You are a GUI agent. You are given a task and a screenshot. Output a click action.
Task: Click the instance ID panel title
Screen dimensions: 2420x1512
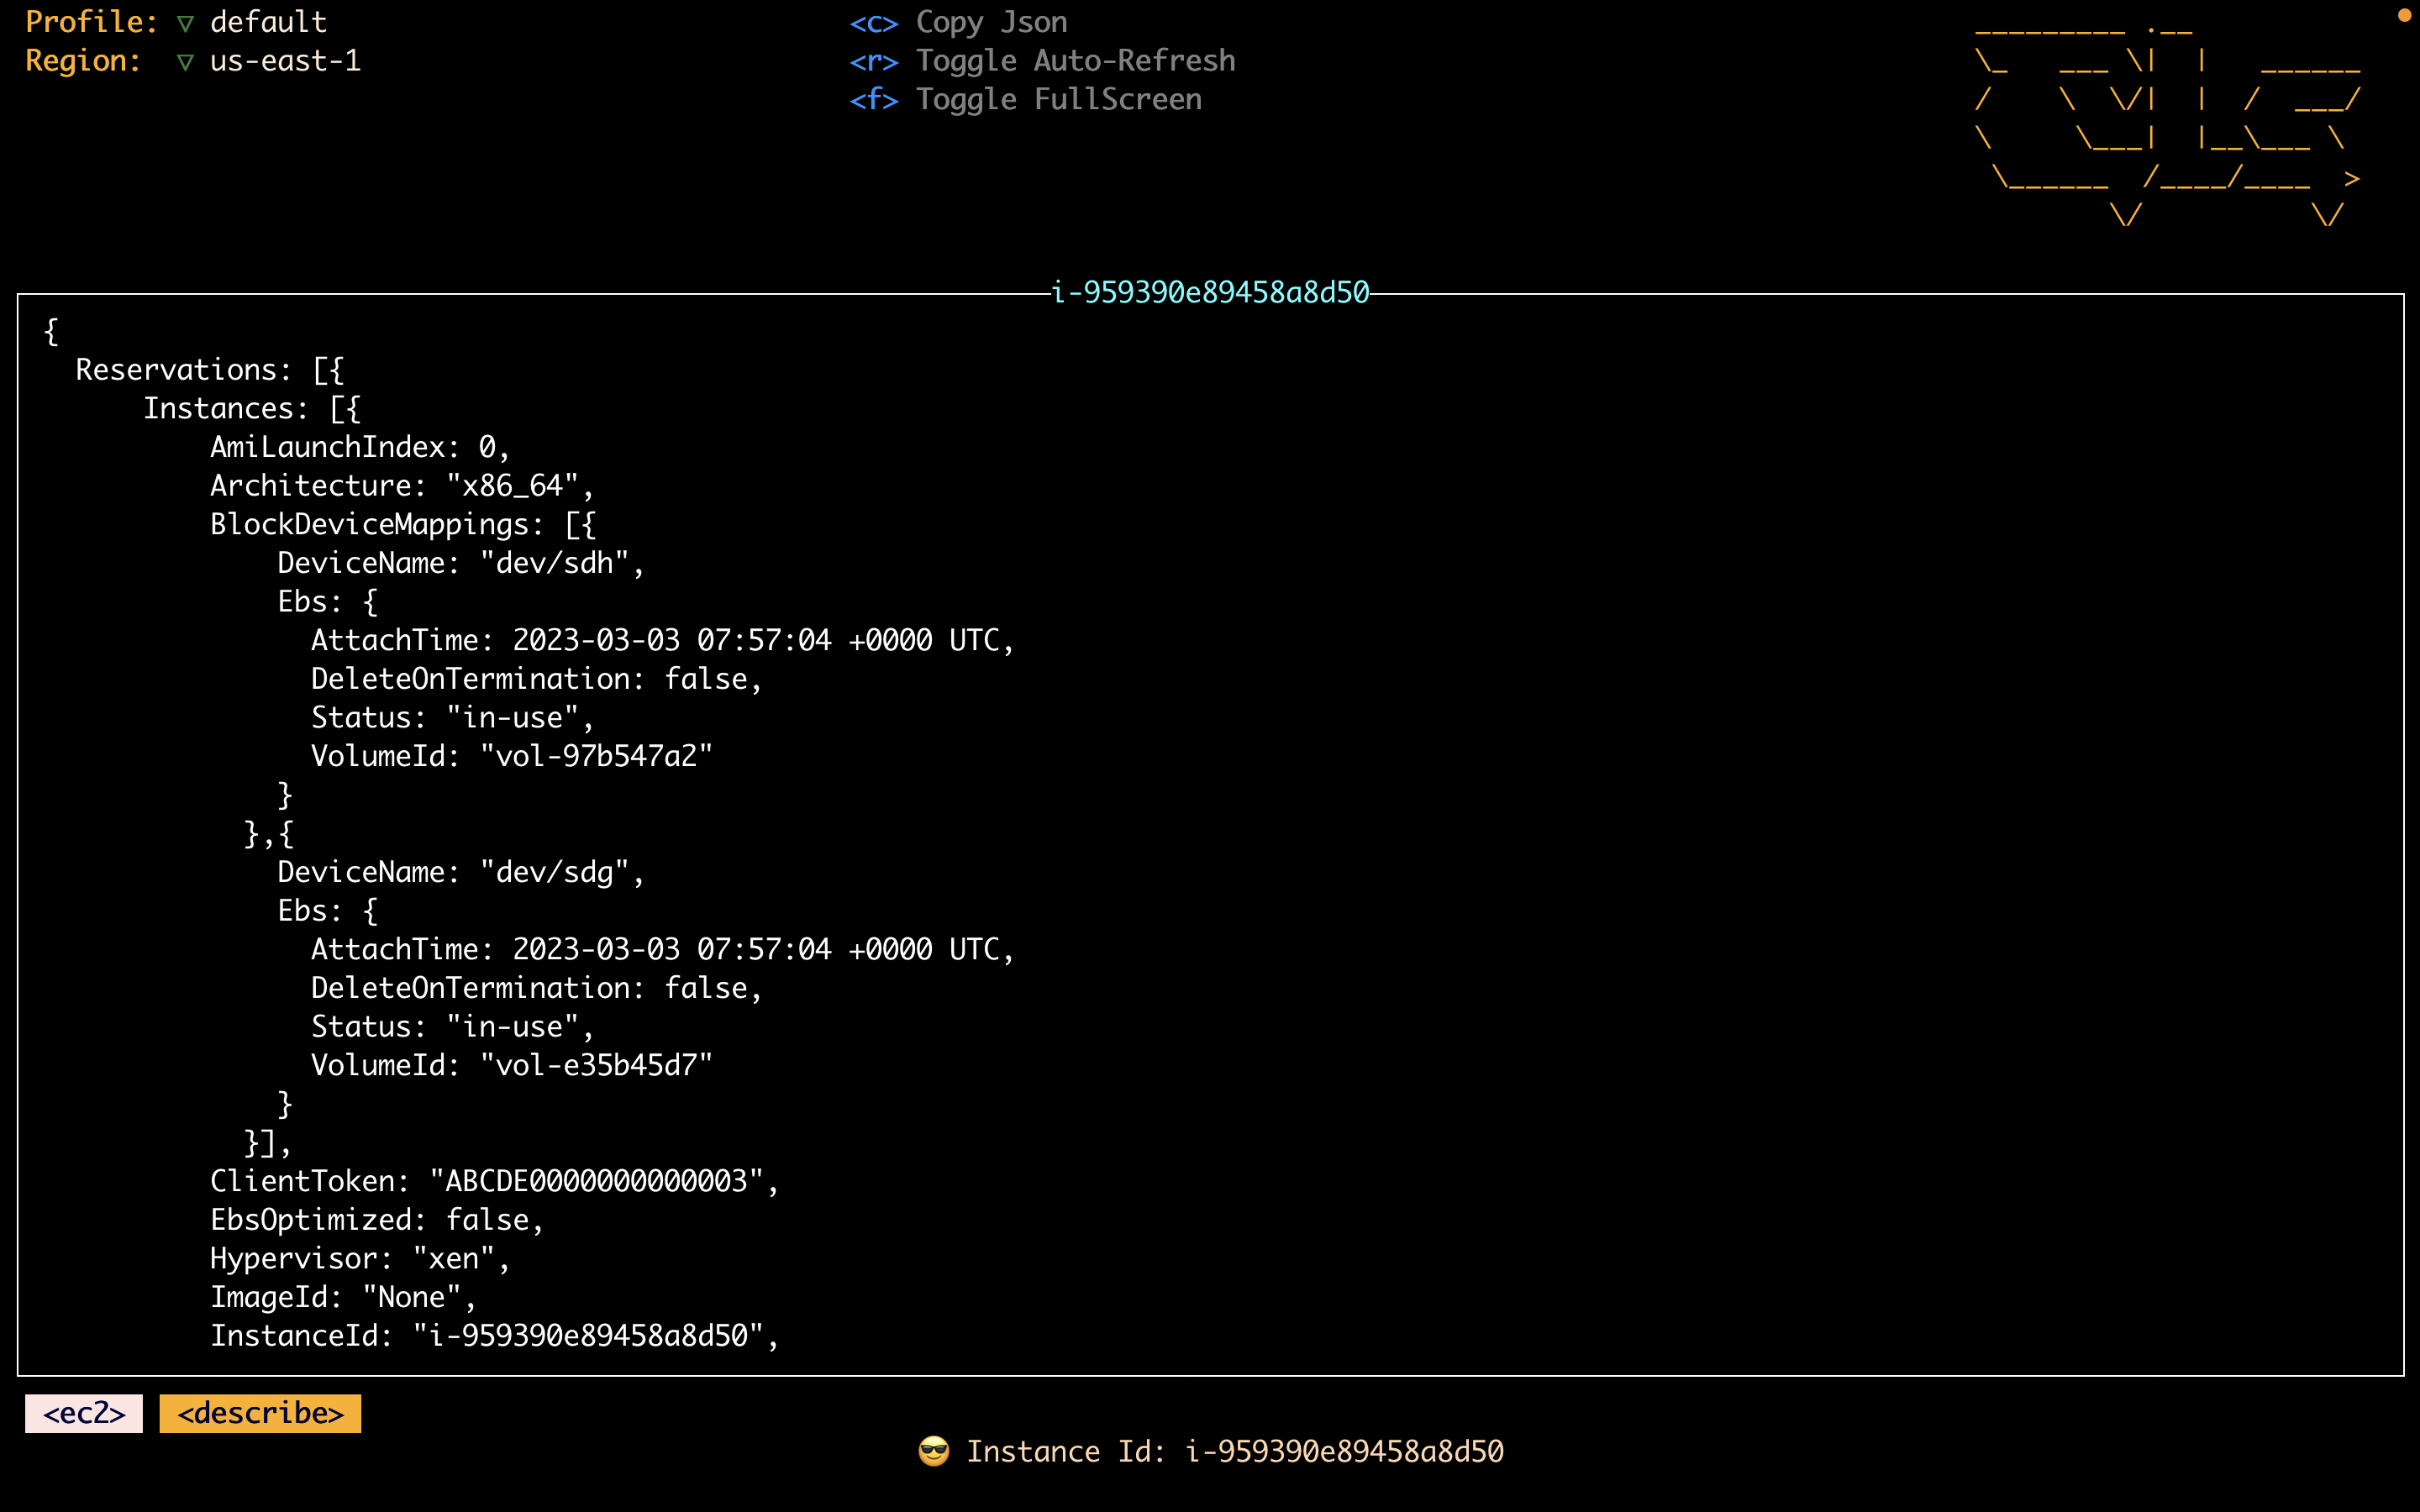tap(1210, 292)
